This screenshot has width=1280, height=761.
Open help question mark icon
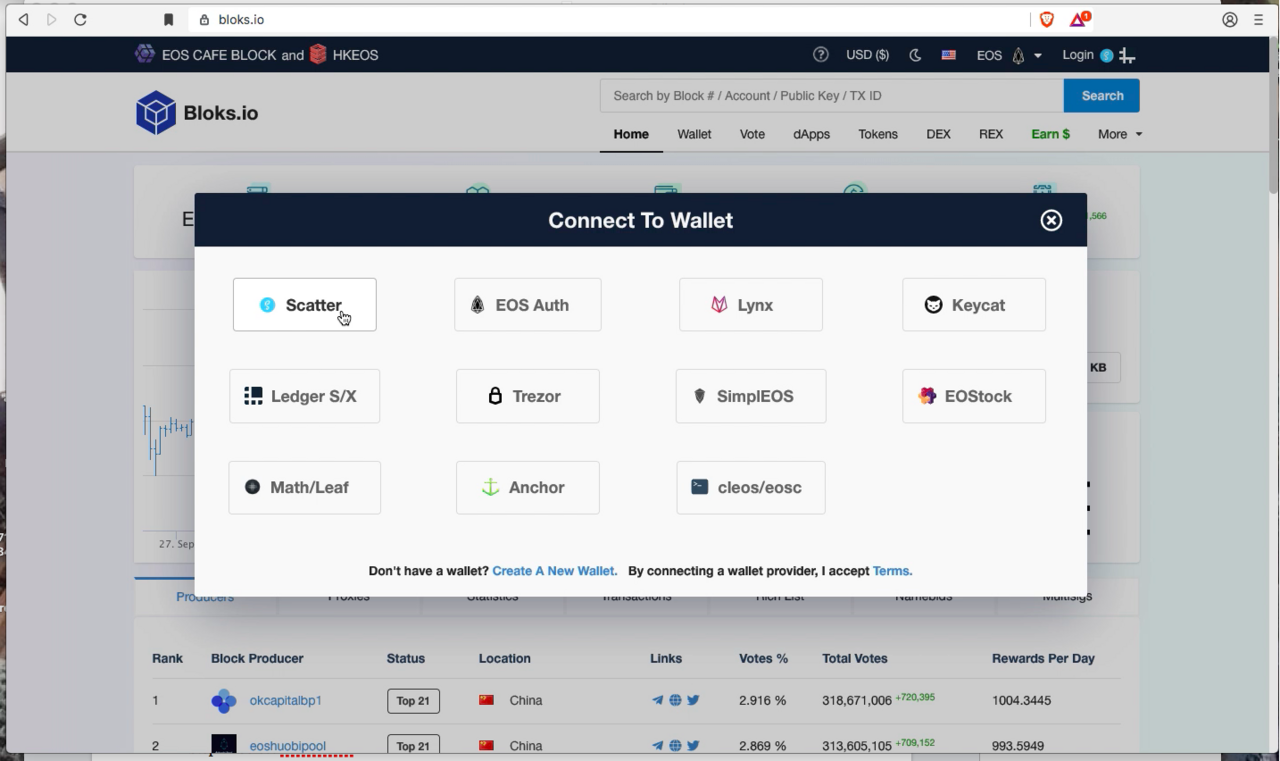[x=821, y=55]
